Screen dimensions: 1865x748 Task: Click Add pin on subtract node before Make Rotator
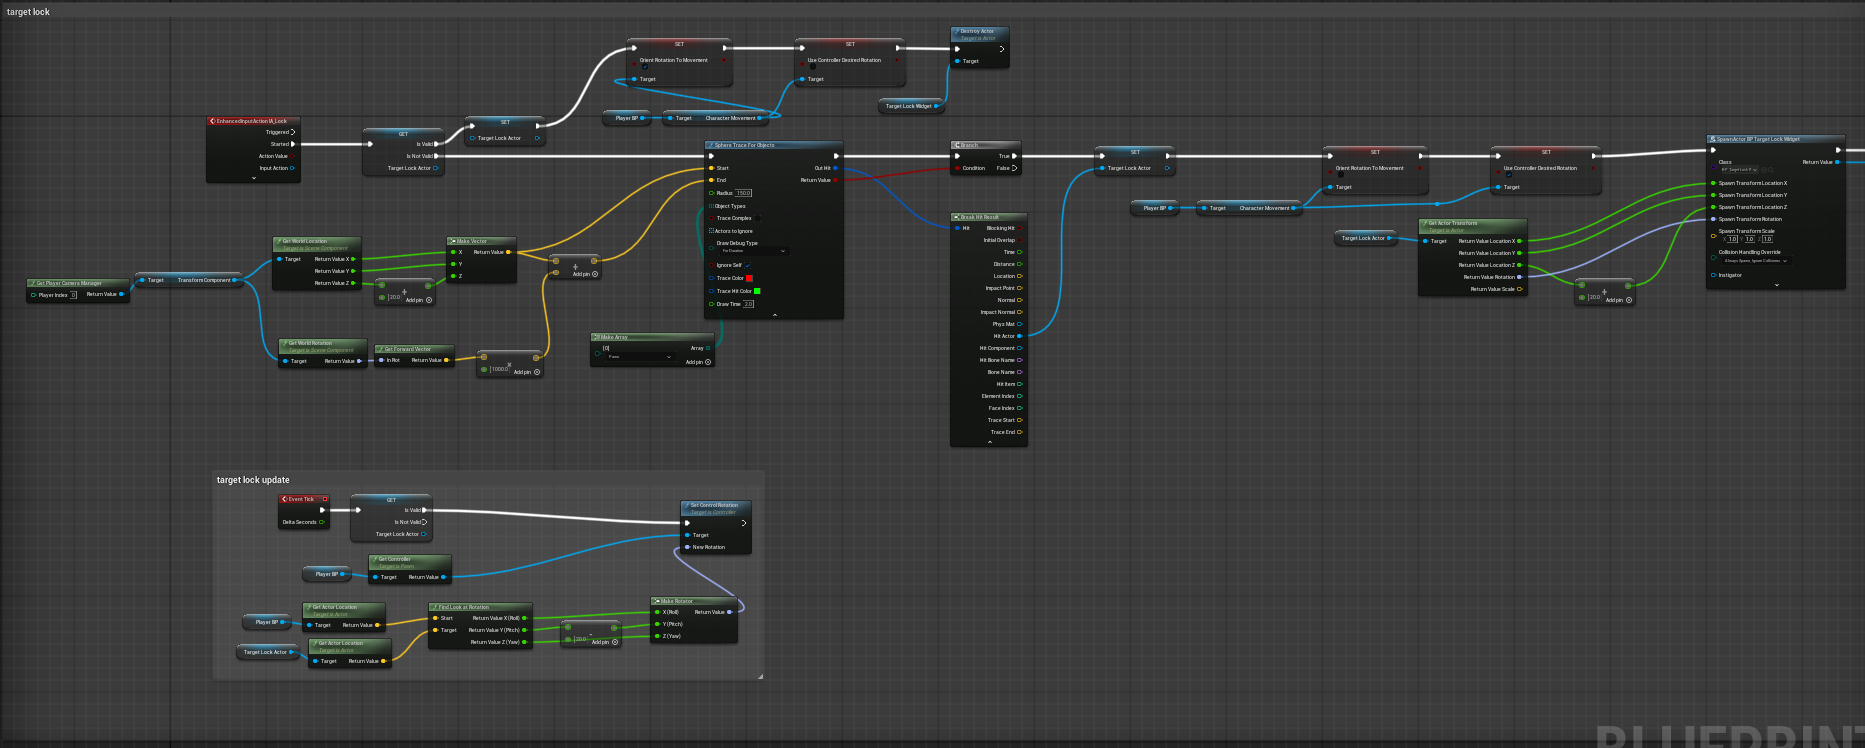pos(604,642)
